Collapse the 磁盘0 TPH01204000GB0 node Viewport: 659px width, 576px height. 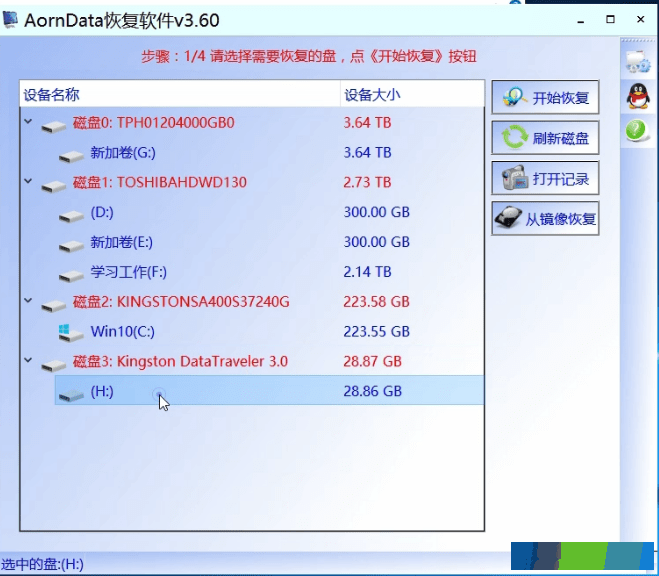tap(28, 122)
